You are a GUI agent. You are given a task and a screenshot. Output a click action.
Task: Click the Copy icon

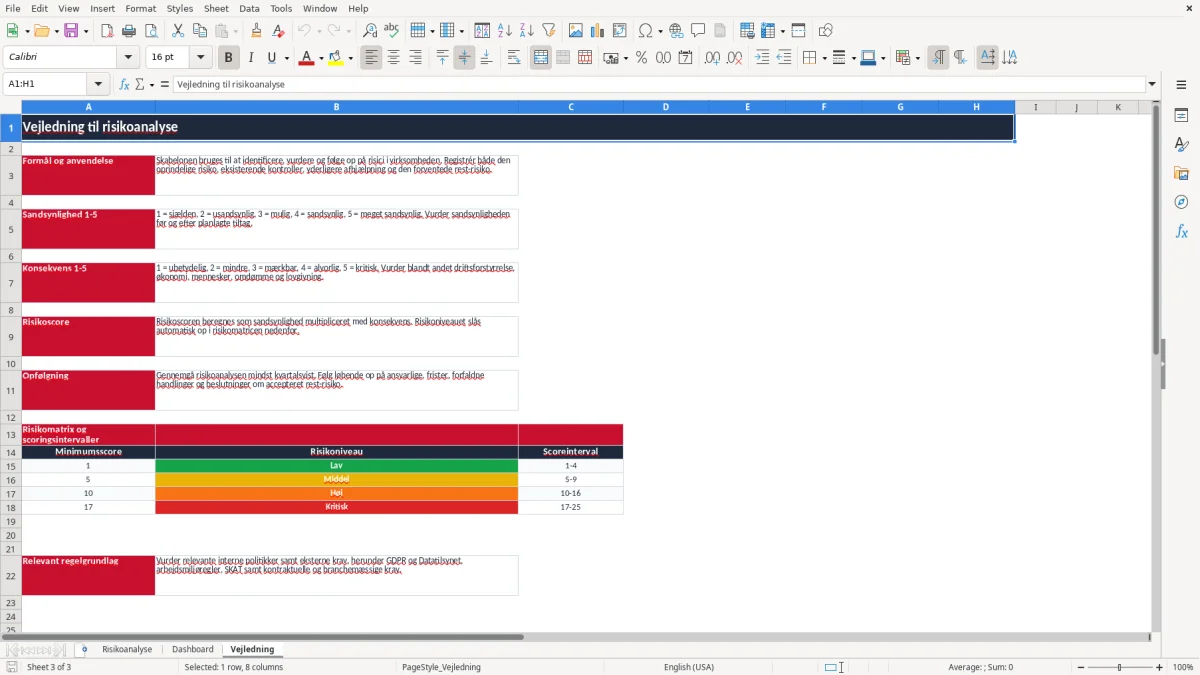[x=198, y=31]
